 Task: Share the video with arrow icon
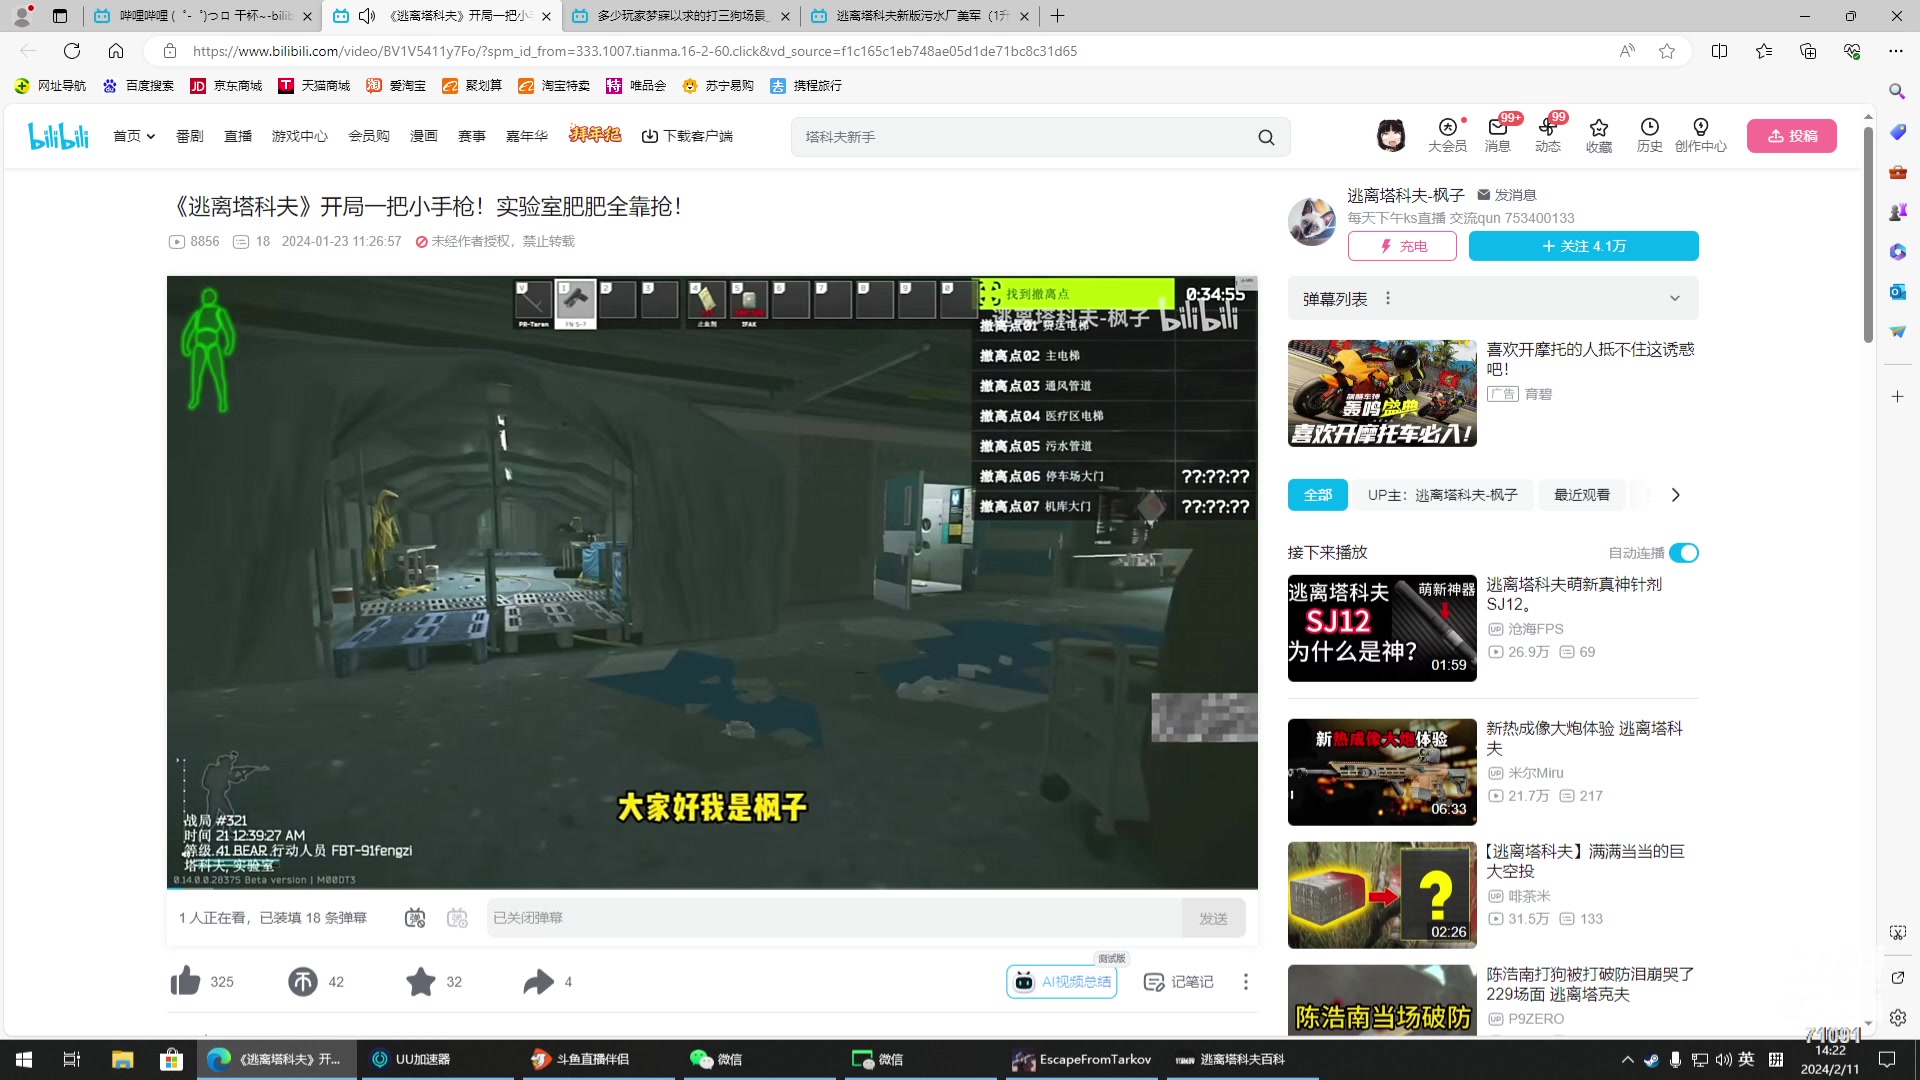[538, 982]
